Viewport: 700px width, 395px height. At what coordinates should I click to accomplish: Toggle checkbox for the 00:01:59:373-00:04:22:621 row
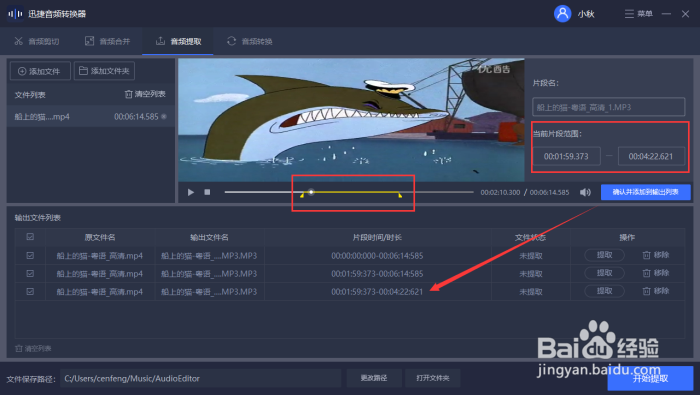[x=30, y=291]
